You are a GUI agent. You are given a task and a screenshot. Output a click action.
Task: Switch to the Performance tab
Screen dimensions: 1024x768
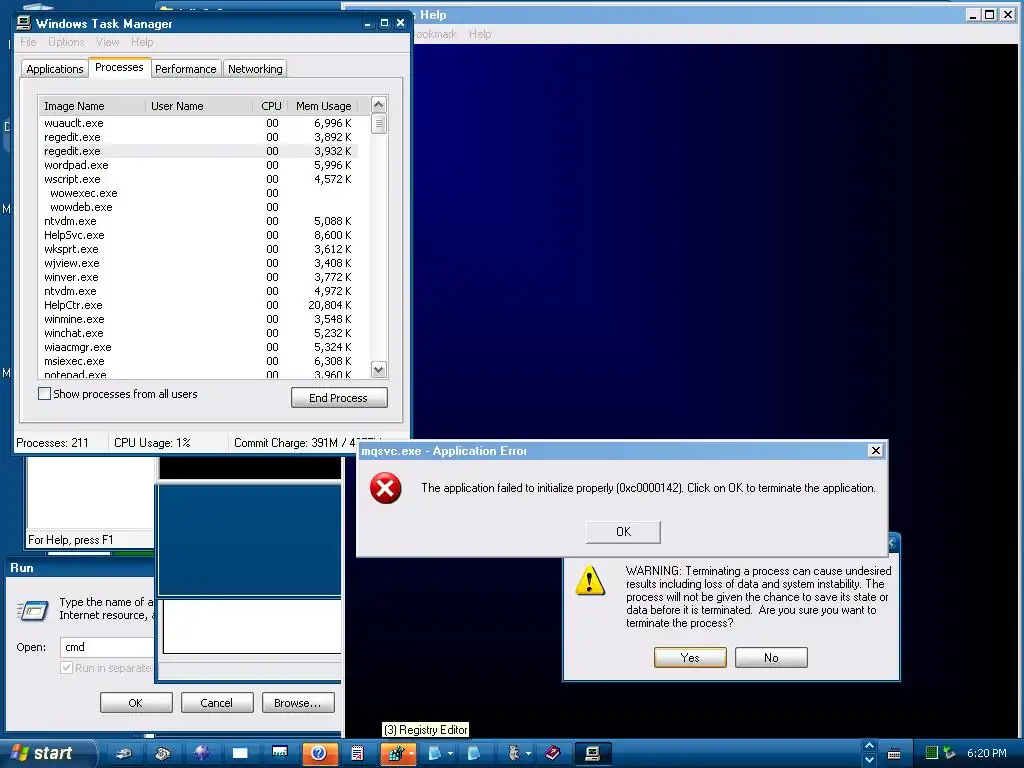(x=185, y=69)
